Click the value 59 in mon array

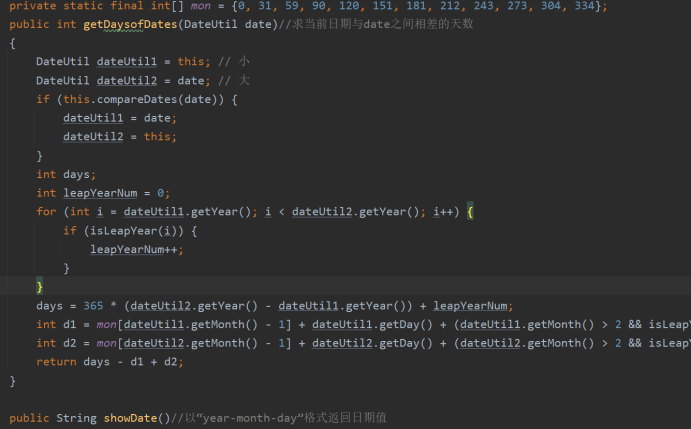click(291, 6)
